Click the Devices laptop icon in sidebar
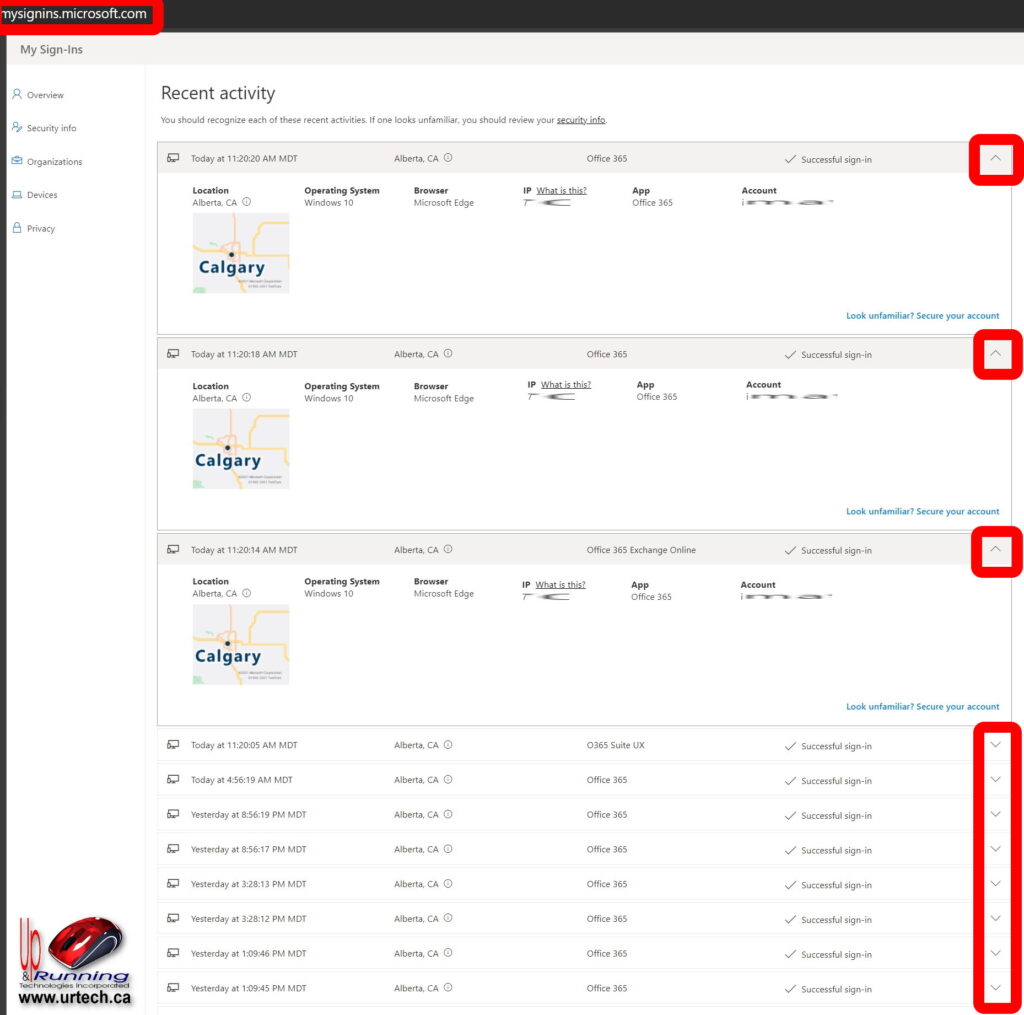Image resolution: width=1024 pixels, height=1015 pixels. point(17,195)
